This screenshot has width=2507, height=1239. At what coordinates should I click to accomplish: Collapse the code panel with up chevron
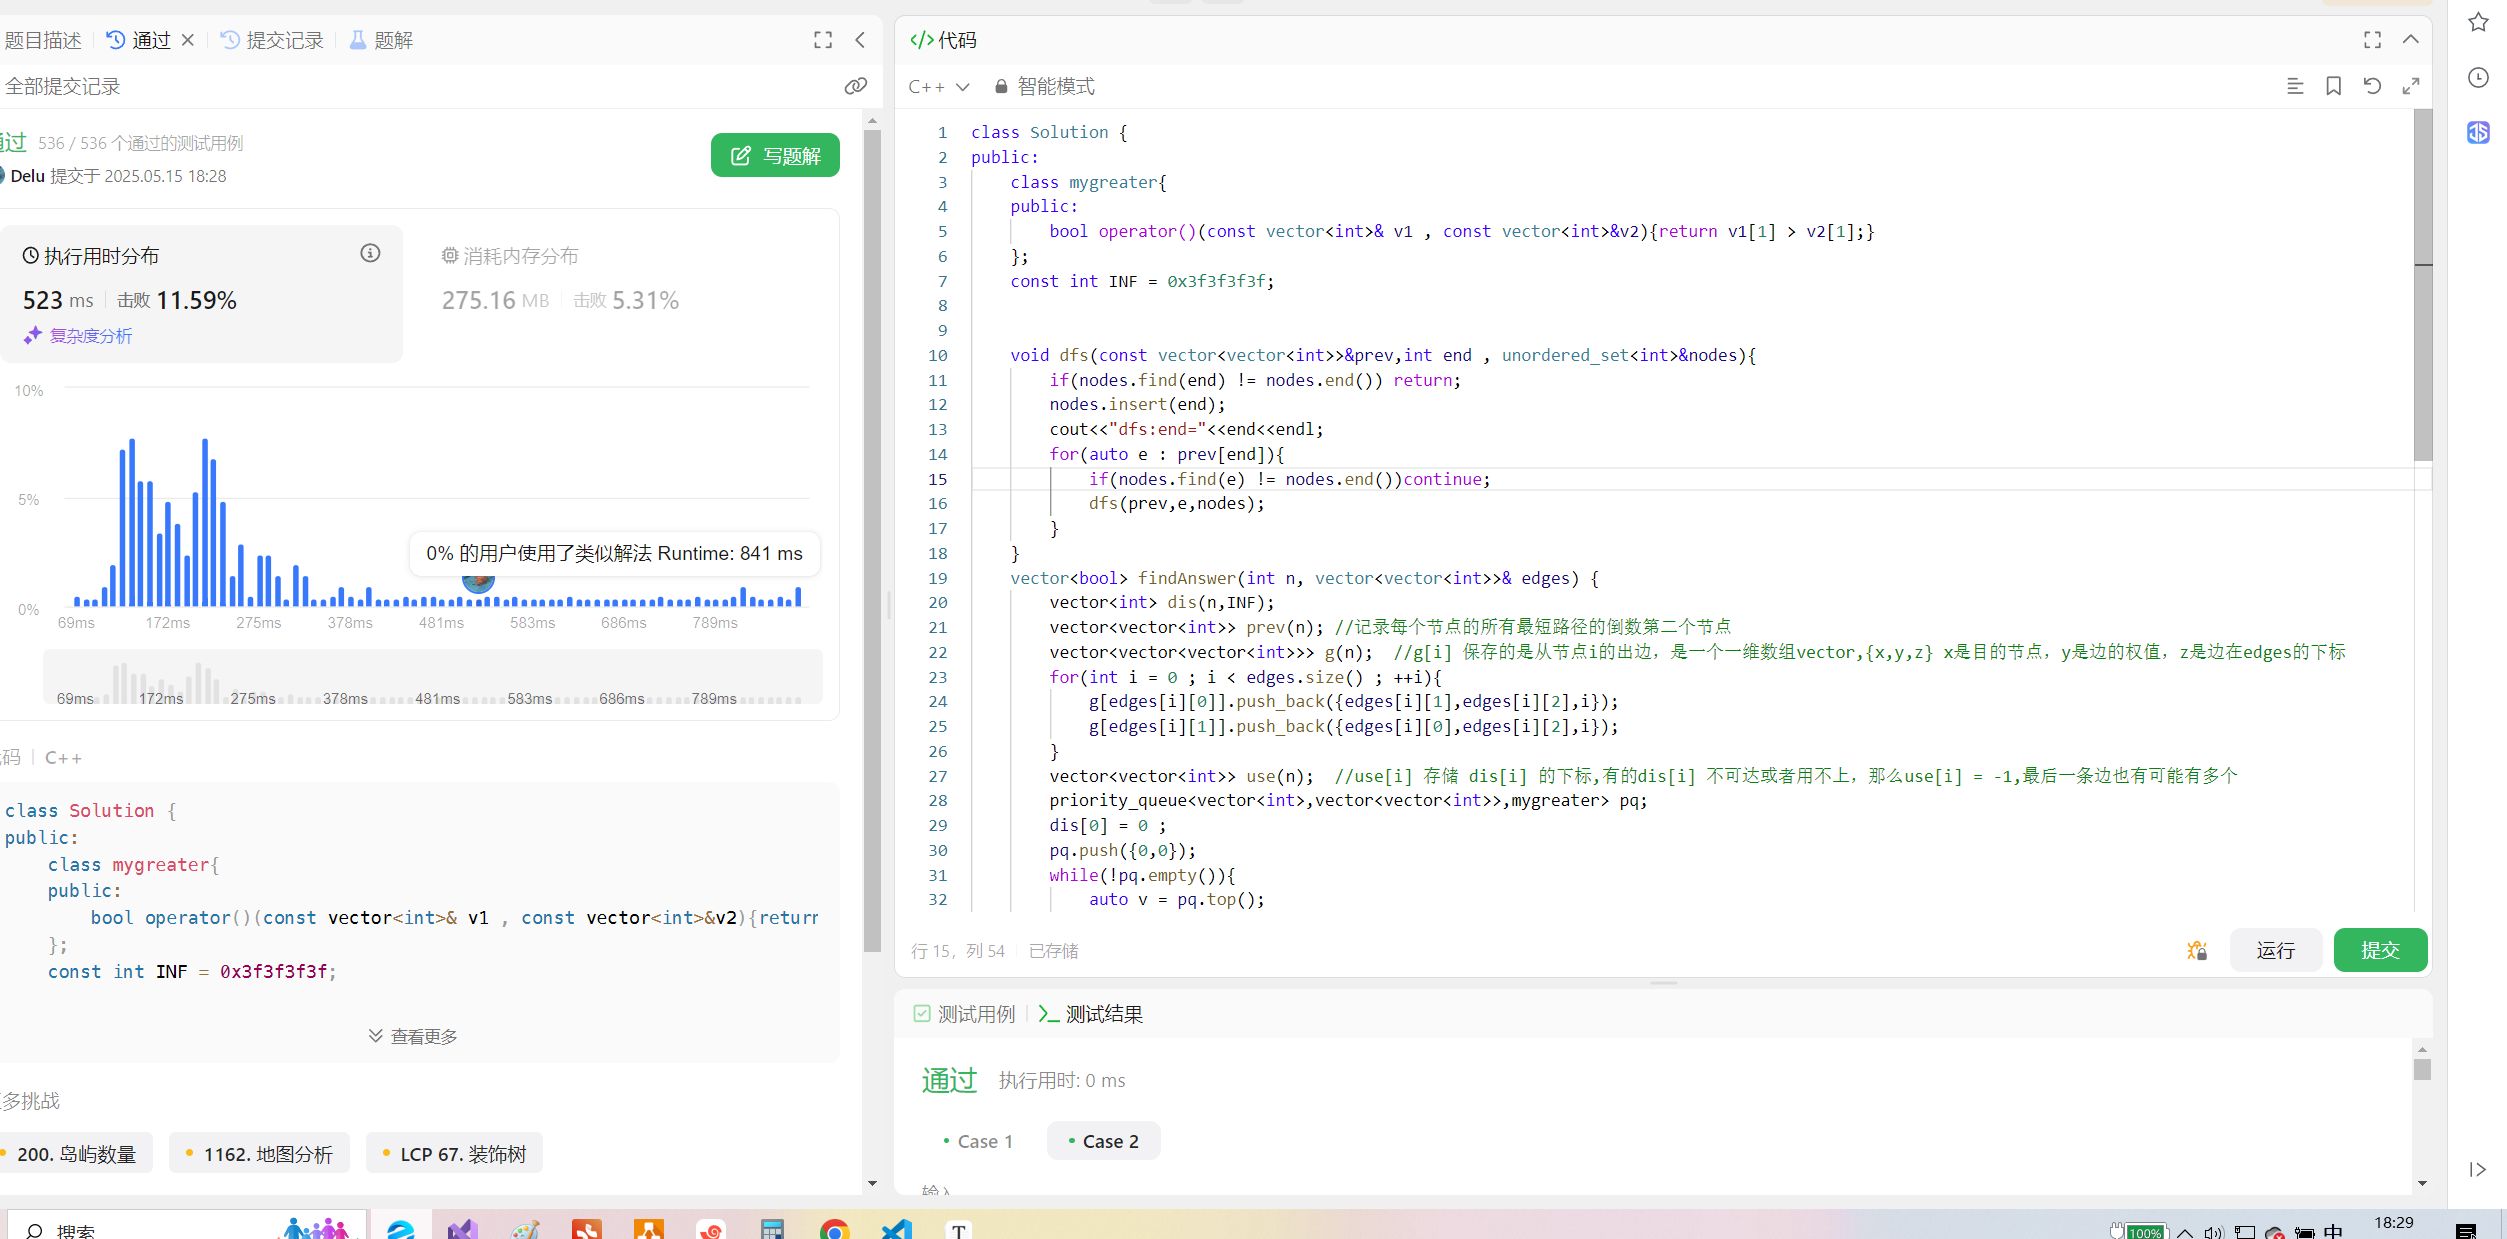pos(2410,40)
